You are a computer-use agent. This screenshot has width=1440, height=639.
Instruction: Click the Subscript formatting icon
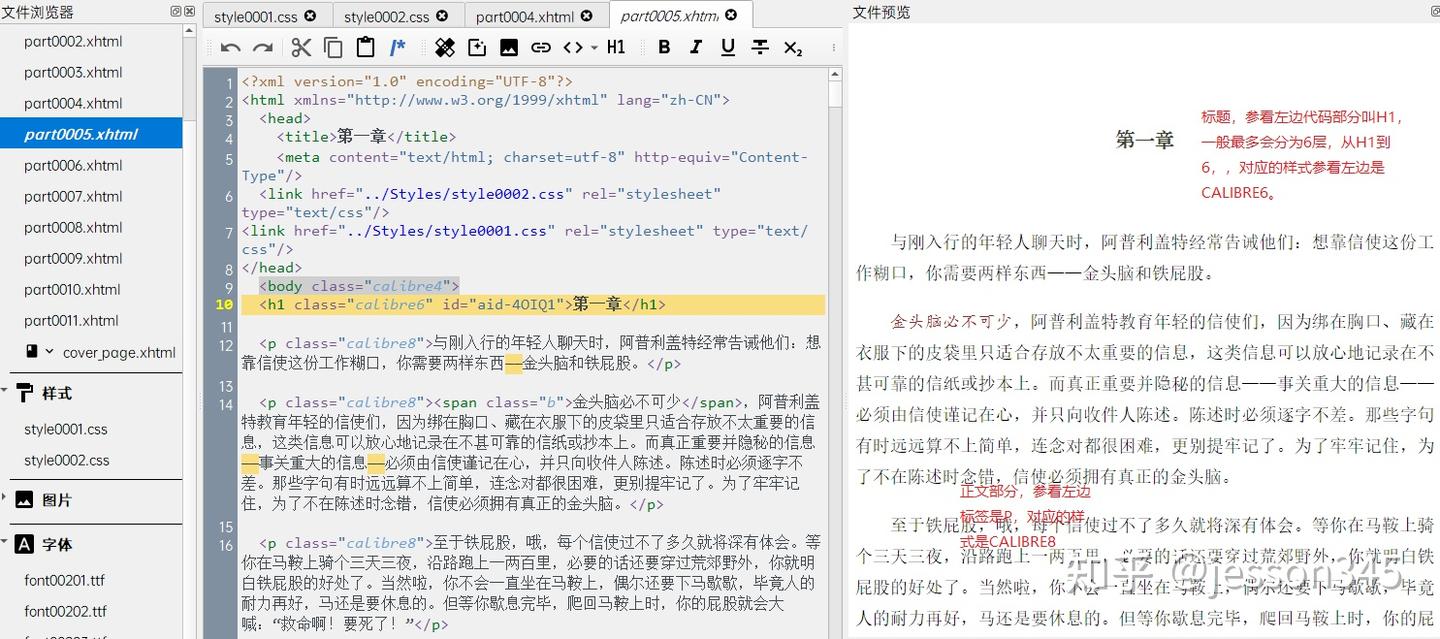pyautogui.click(x=792, y=47)
